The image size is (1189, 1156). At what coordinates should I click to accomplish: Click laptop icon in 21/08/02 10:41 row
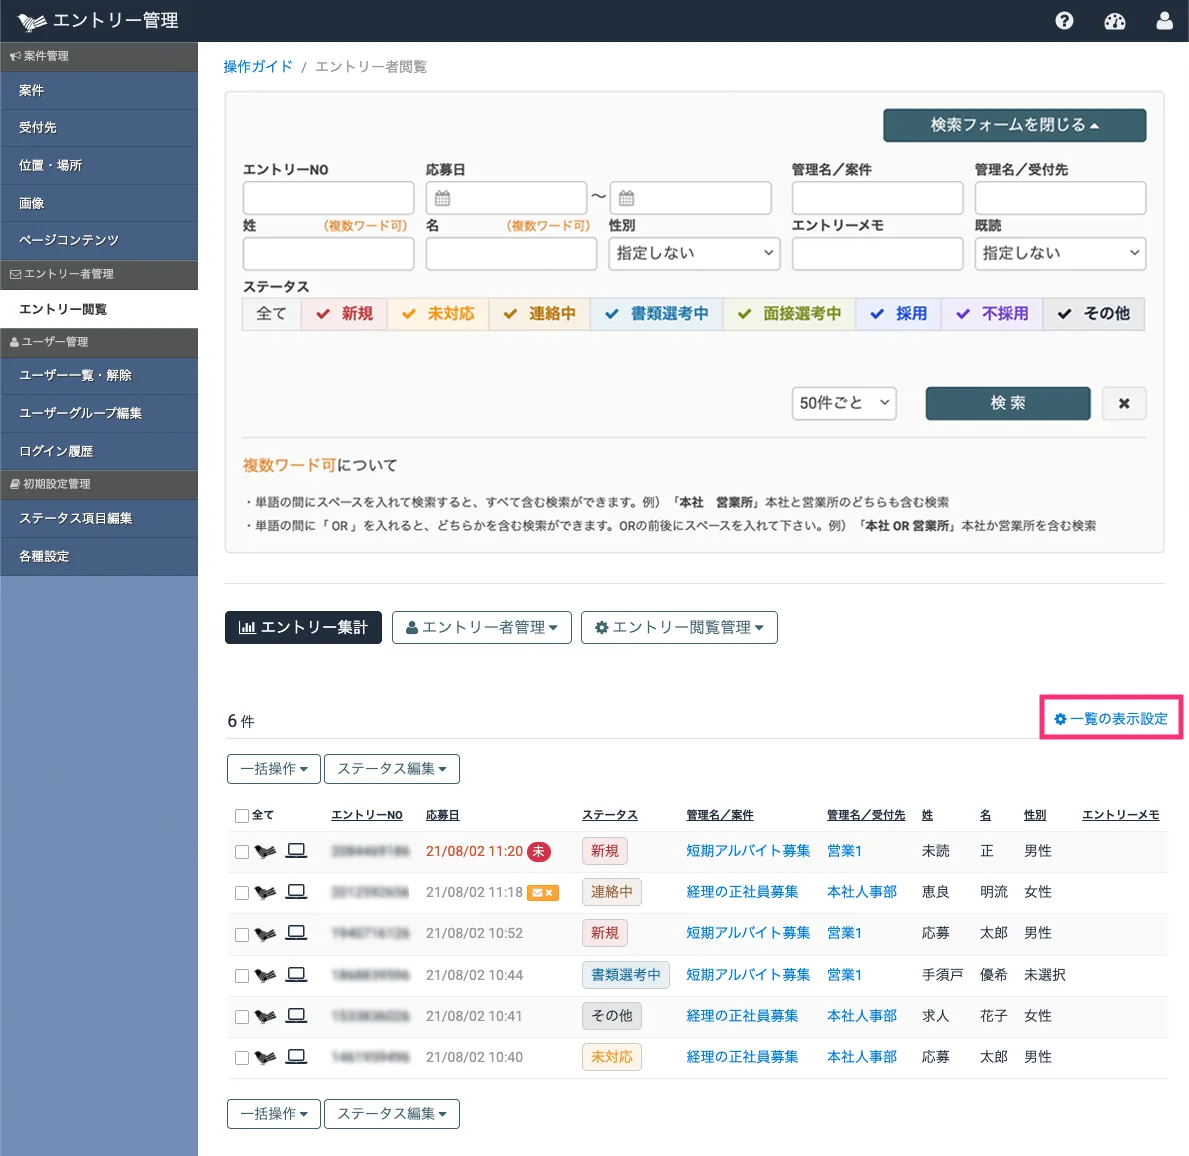tap(296, 1015)
